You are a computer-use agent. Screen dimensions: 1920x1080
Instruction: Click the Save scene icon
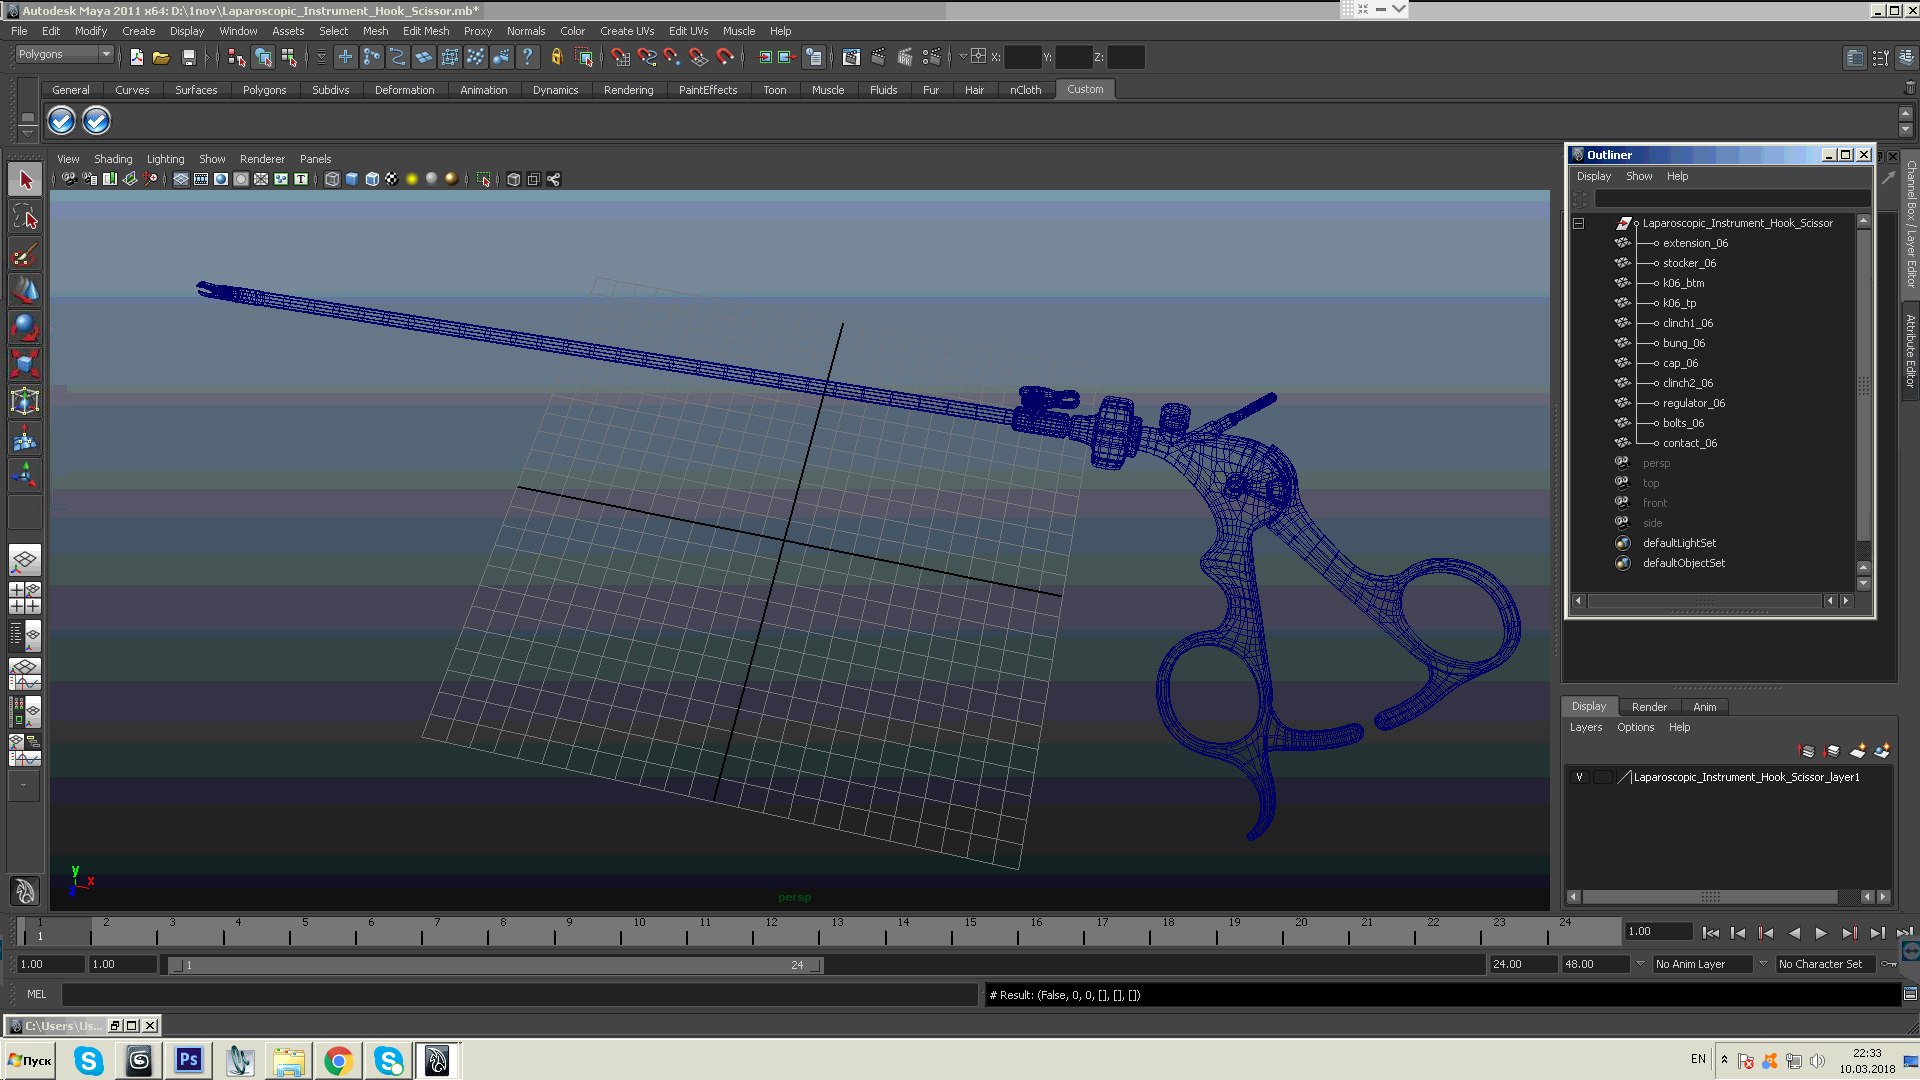188,57
